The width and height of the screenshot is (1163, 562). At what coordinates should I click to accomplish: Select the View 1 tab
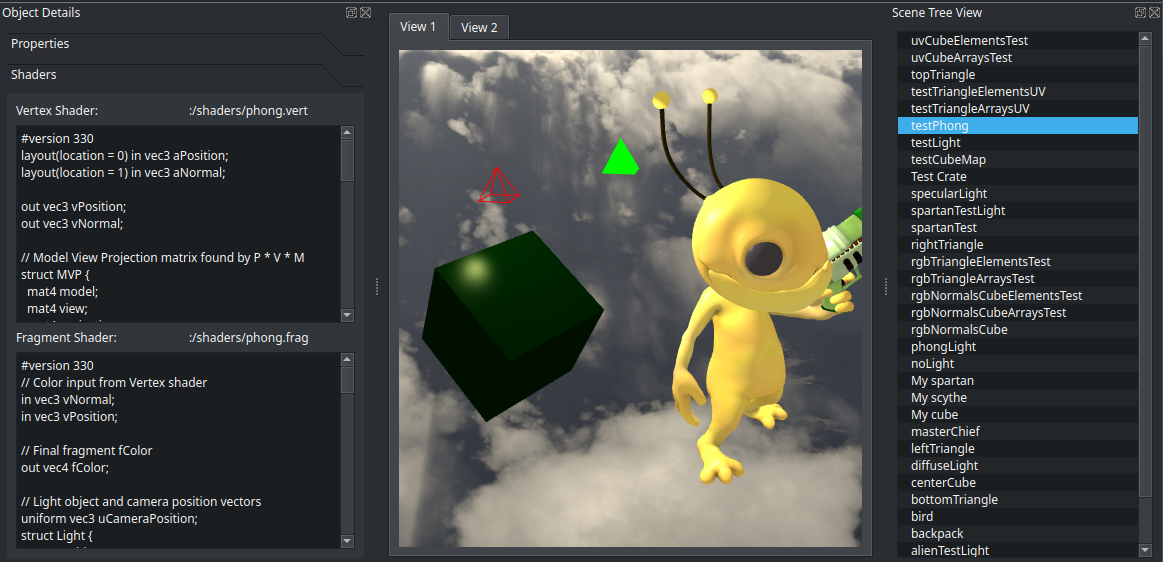[418, 27]
